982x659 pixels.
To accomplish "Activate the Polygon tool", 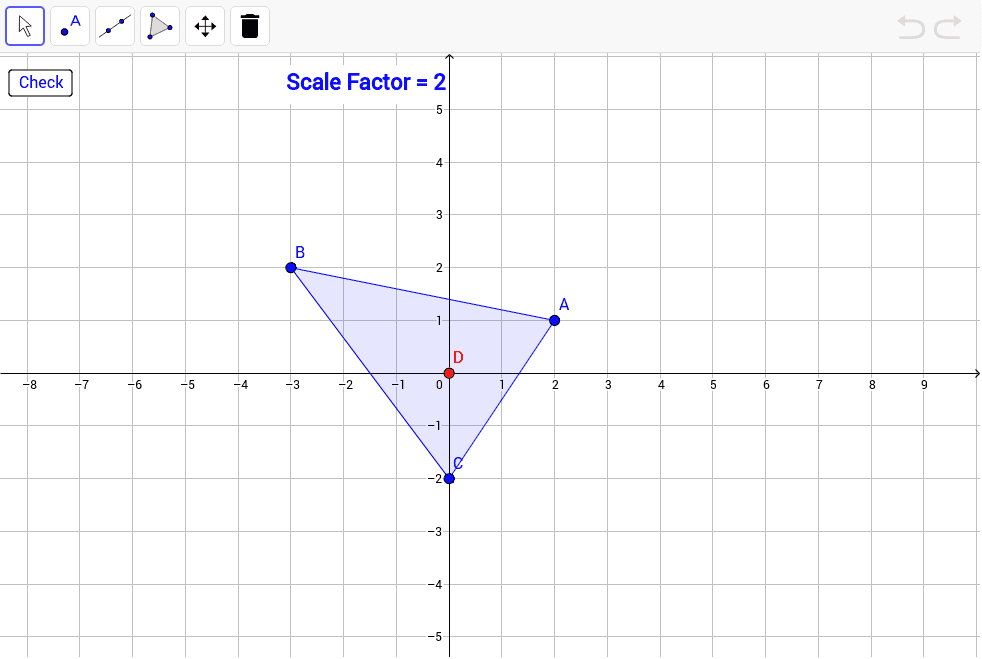I will [160, 26].
